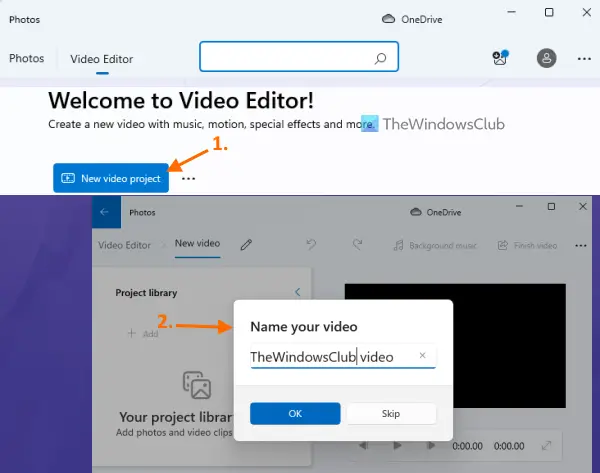
Task: Click the New video project button
Action: (x=111, y=178)
